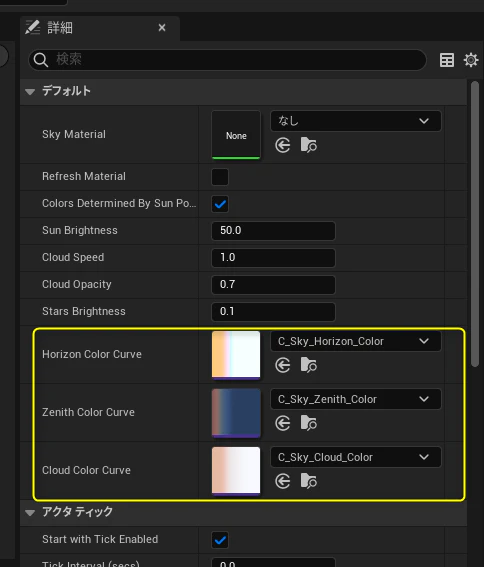
Task: Collapse the アクタ ティック section
Action: pos(30,512)
